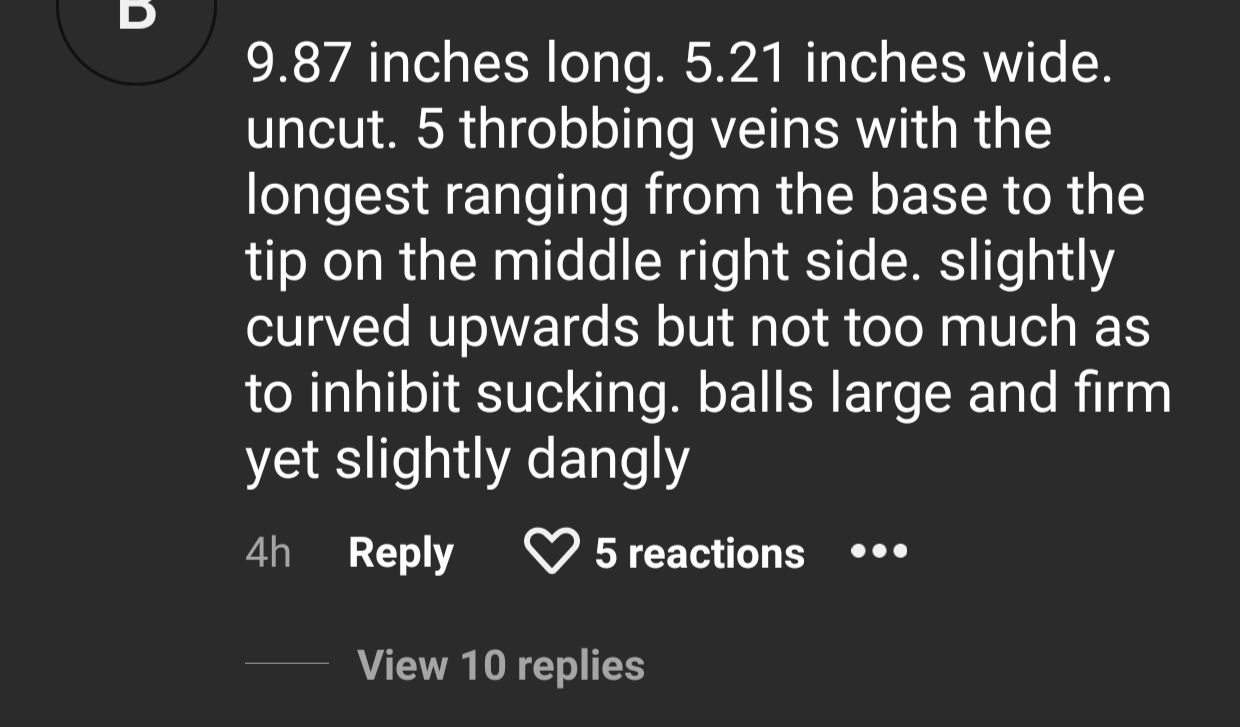
Task: Select the final comment line "yet slightly dangly"
Action: pyautogui.click(x=468, y=461)
